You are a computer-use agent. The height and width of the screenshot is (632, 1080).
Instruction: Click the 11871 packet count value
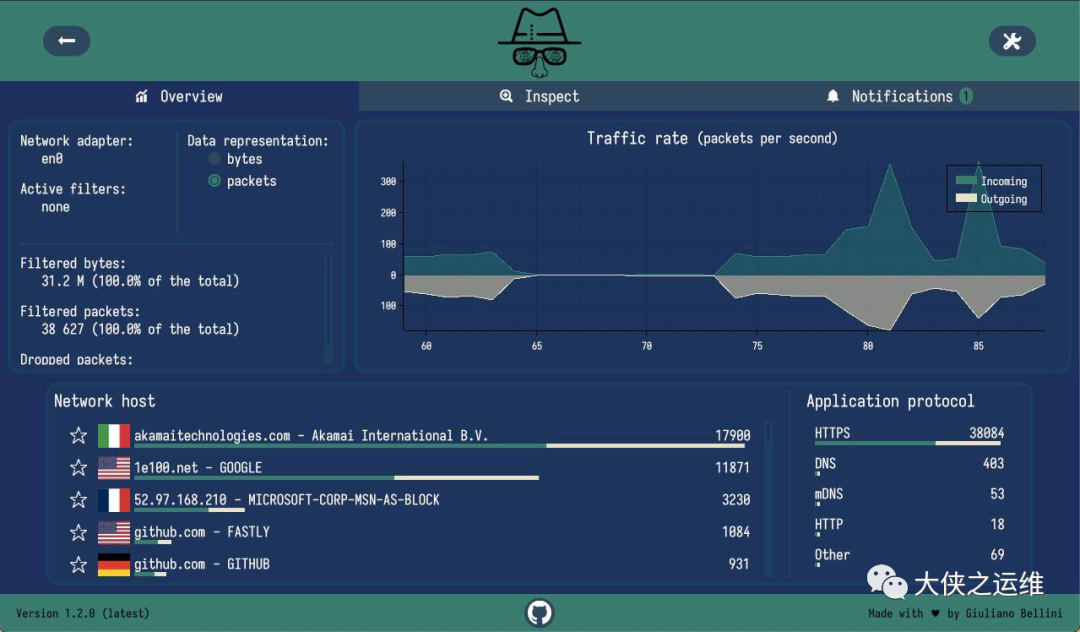tap(732, 467)
